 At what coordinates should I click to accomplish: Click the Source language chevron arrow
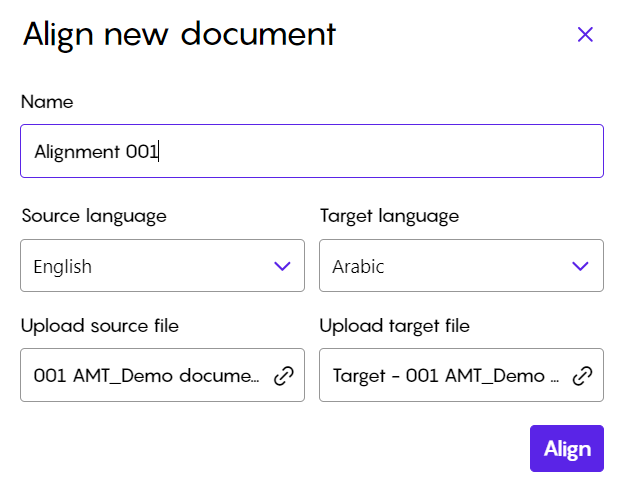point(282,266)
